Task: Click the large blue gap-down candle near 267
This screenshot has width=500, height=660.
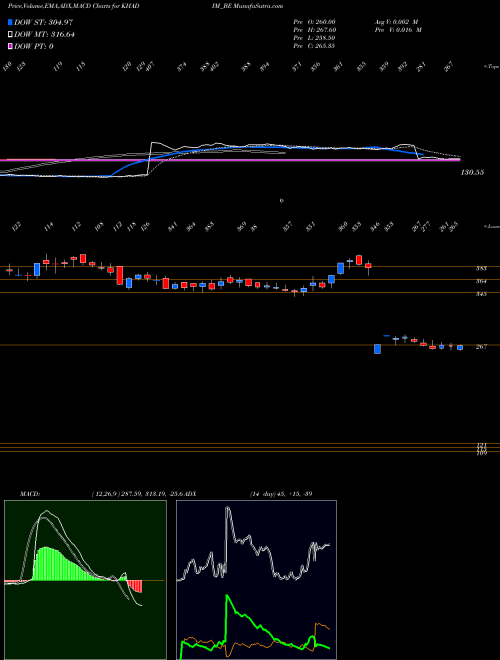Action: 378,349
